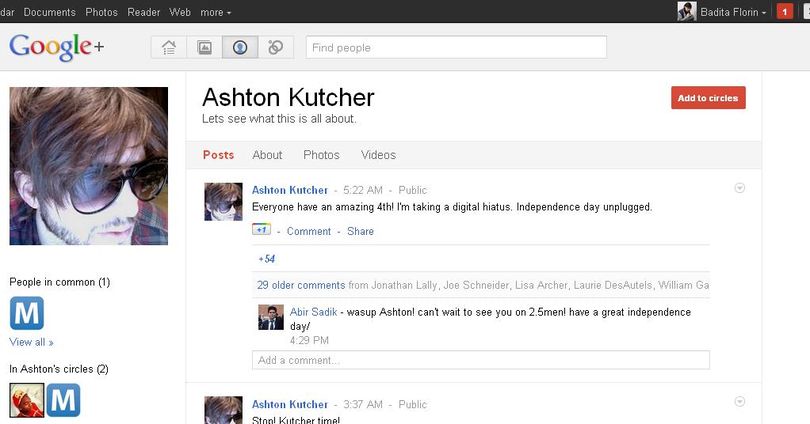The image size is (810, 424).
Task: Open the Home stream icon
Action: (169, 48)
